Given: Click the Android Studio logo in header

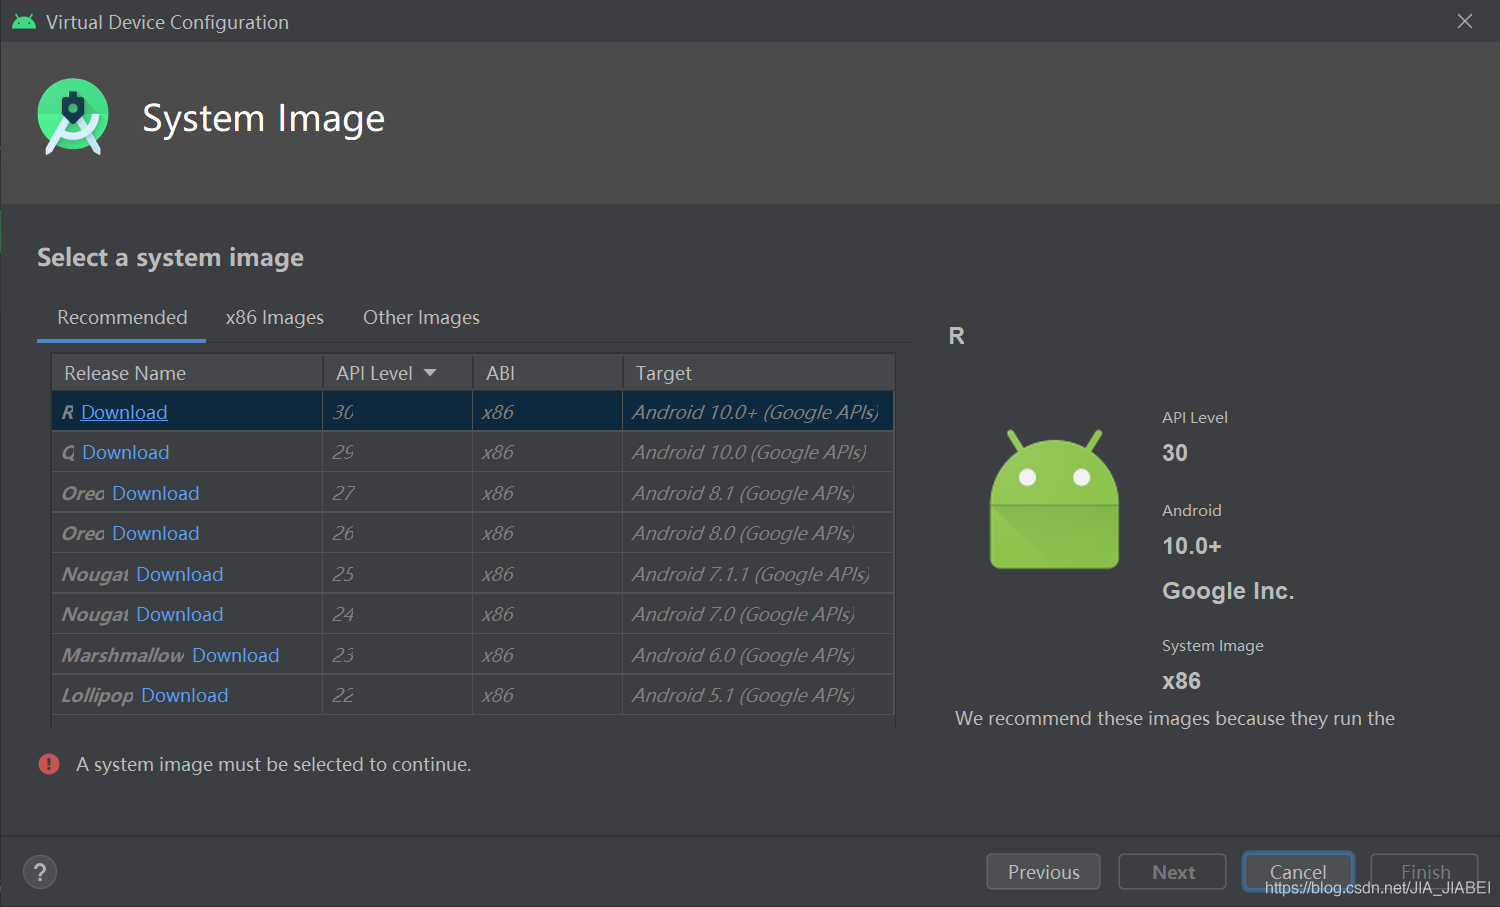Looking at the screenshot, I should (x=73, y=117).
